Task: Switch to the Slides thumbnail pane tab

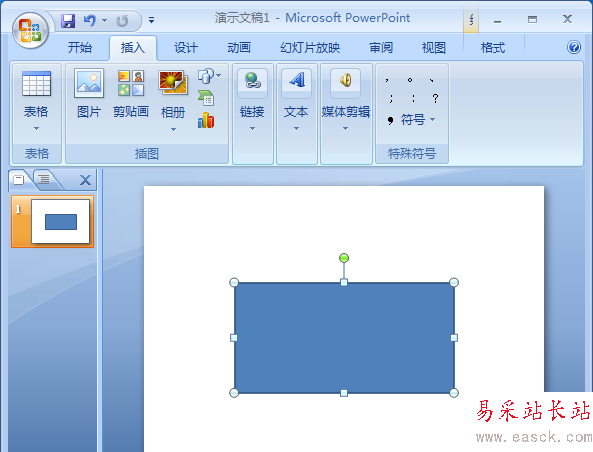Action: pos(19,179)
